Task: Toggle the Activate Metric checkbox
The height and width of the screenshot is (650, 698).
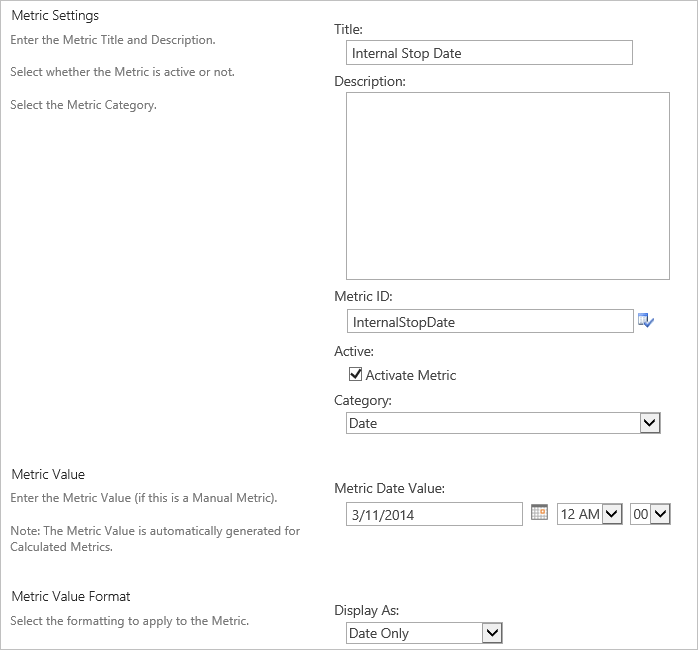Action: [355, 375]
